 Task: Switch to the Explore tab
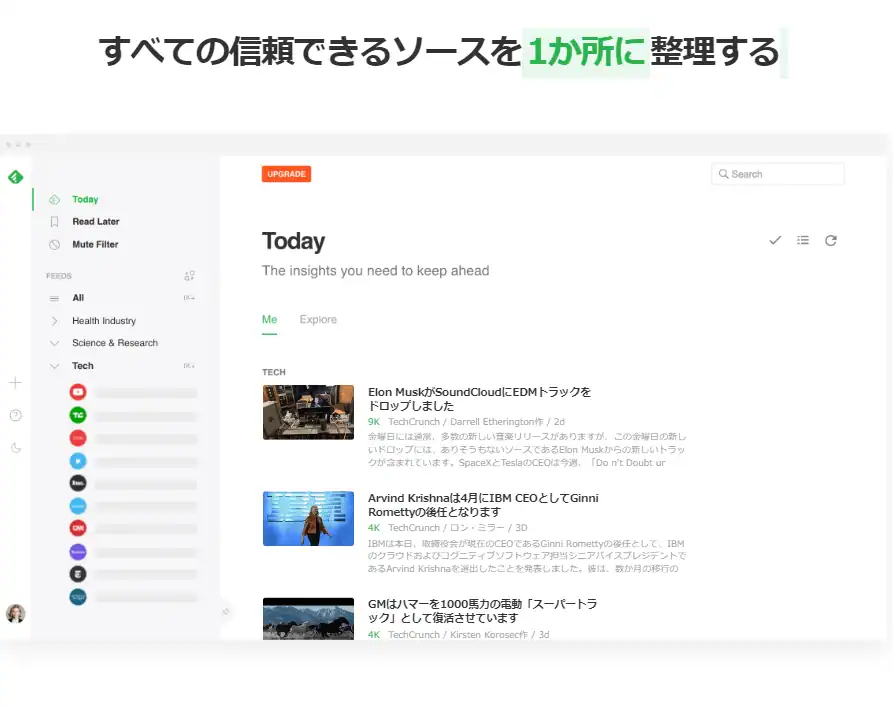click(x=318, y=320)
